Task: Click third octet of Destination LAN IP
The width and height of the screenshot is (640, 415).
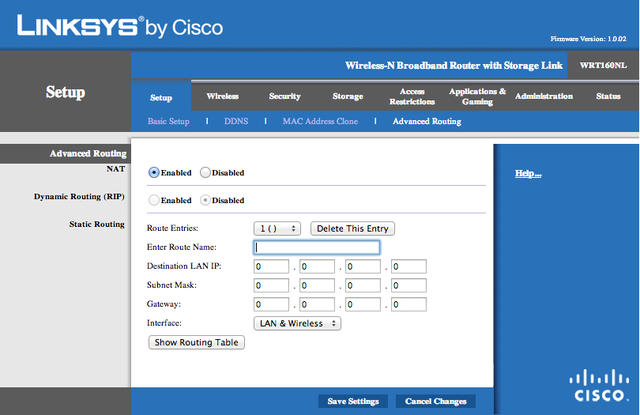Action: [363, 266]
